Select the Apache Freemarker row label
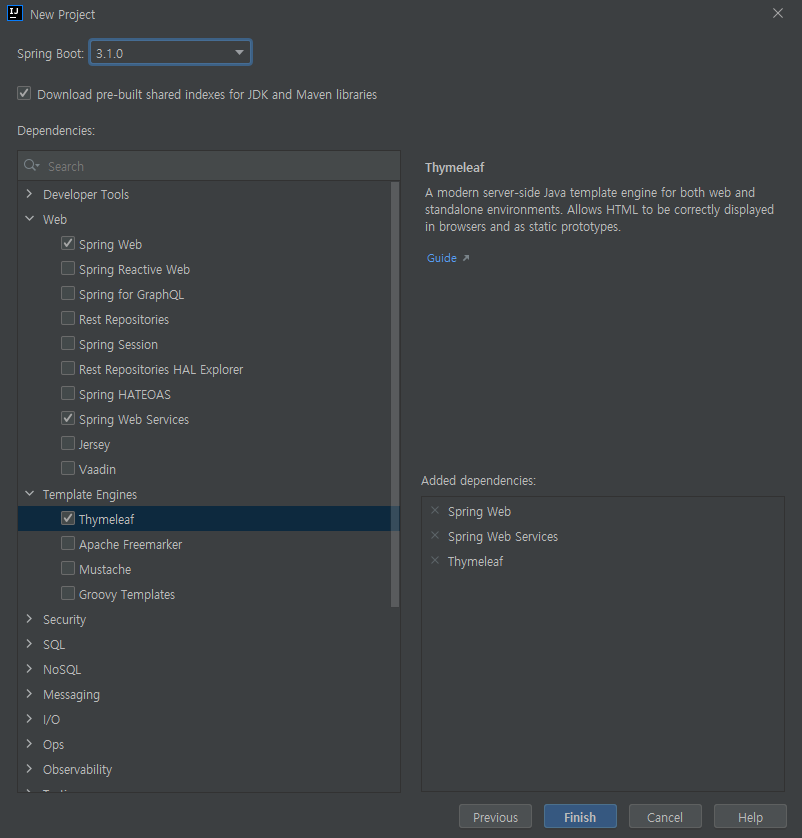Viewport: 802px width, 838px height. (130, 545)
